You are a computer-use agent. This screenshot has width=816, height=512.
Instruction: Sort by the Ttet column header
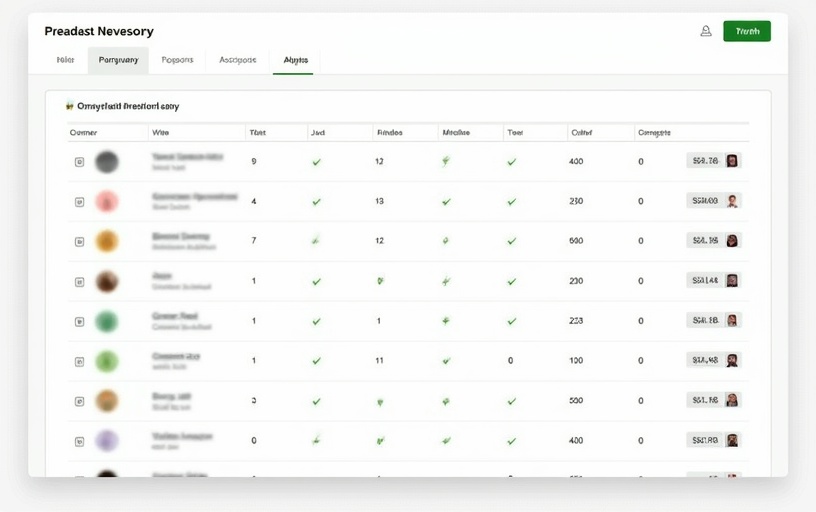(x=258, y=133)
